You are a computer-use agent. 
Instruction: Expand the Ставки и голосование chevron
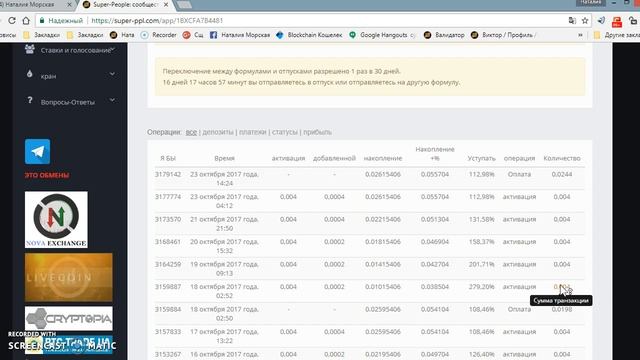click(113, 49)
